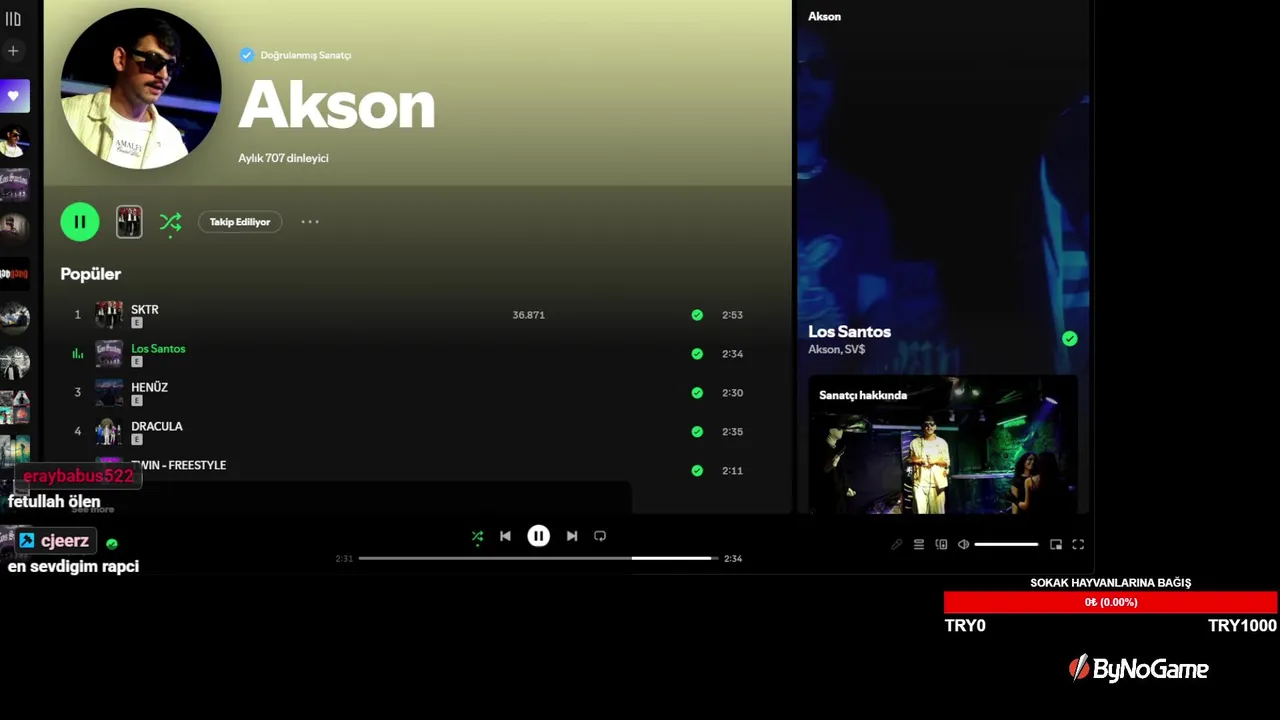Image resolution: width=1280 pixels, height=720 pixels.
Task: Toggle artist shuffle next to Takip Ediliyor
Action: point(171,222)
